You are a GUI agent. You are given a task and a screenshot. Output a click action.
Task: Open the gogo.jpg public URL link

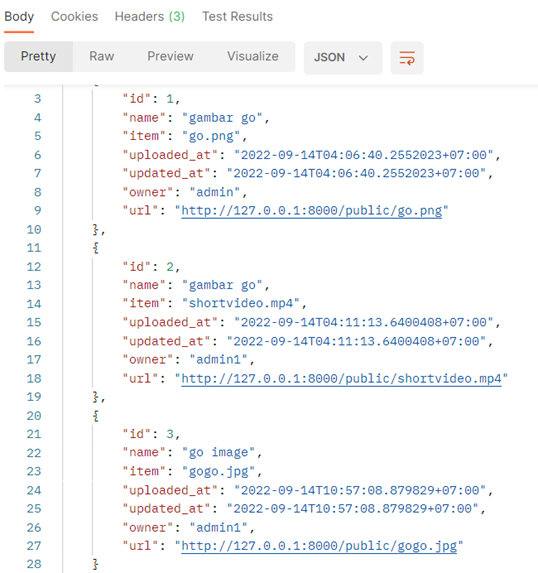319,546
